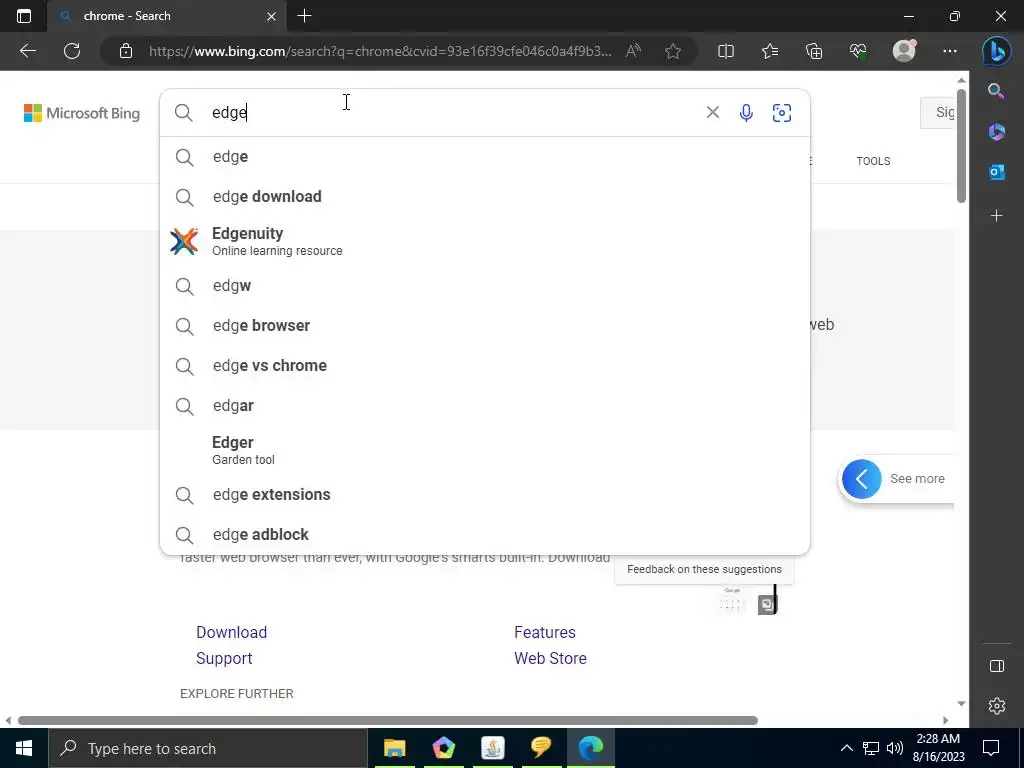Screen dimensions: 1024x768
Task: Open File Explorer from taskbar
Action: tap(394, 748)
